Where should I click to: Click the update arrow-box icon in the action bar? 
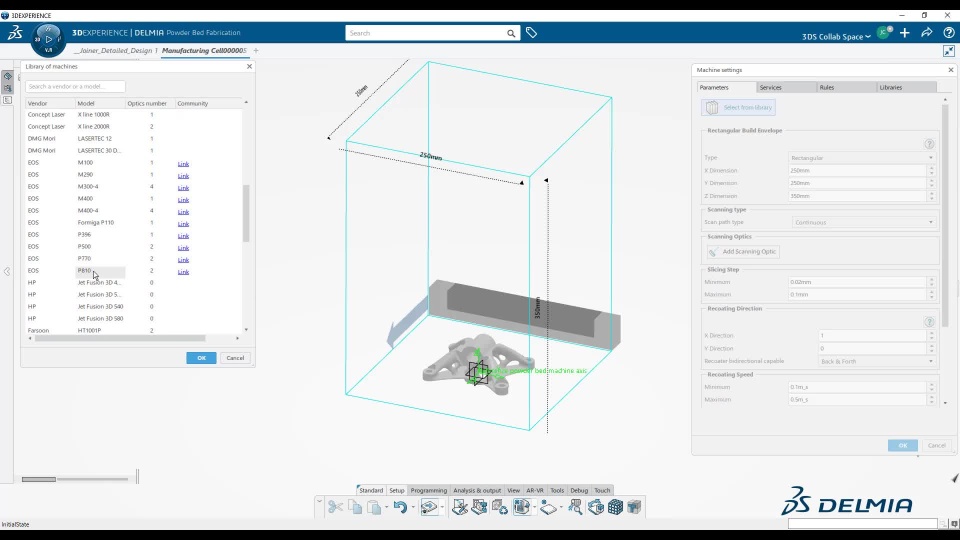(429, 507)
